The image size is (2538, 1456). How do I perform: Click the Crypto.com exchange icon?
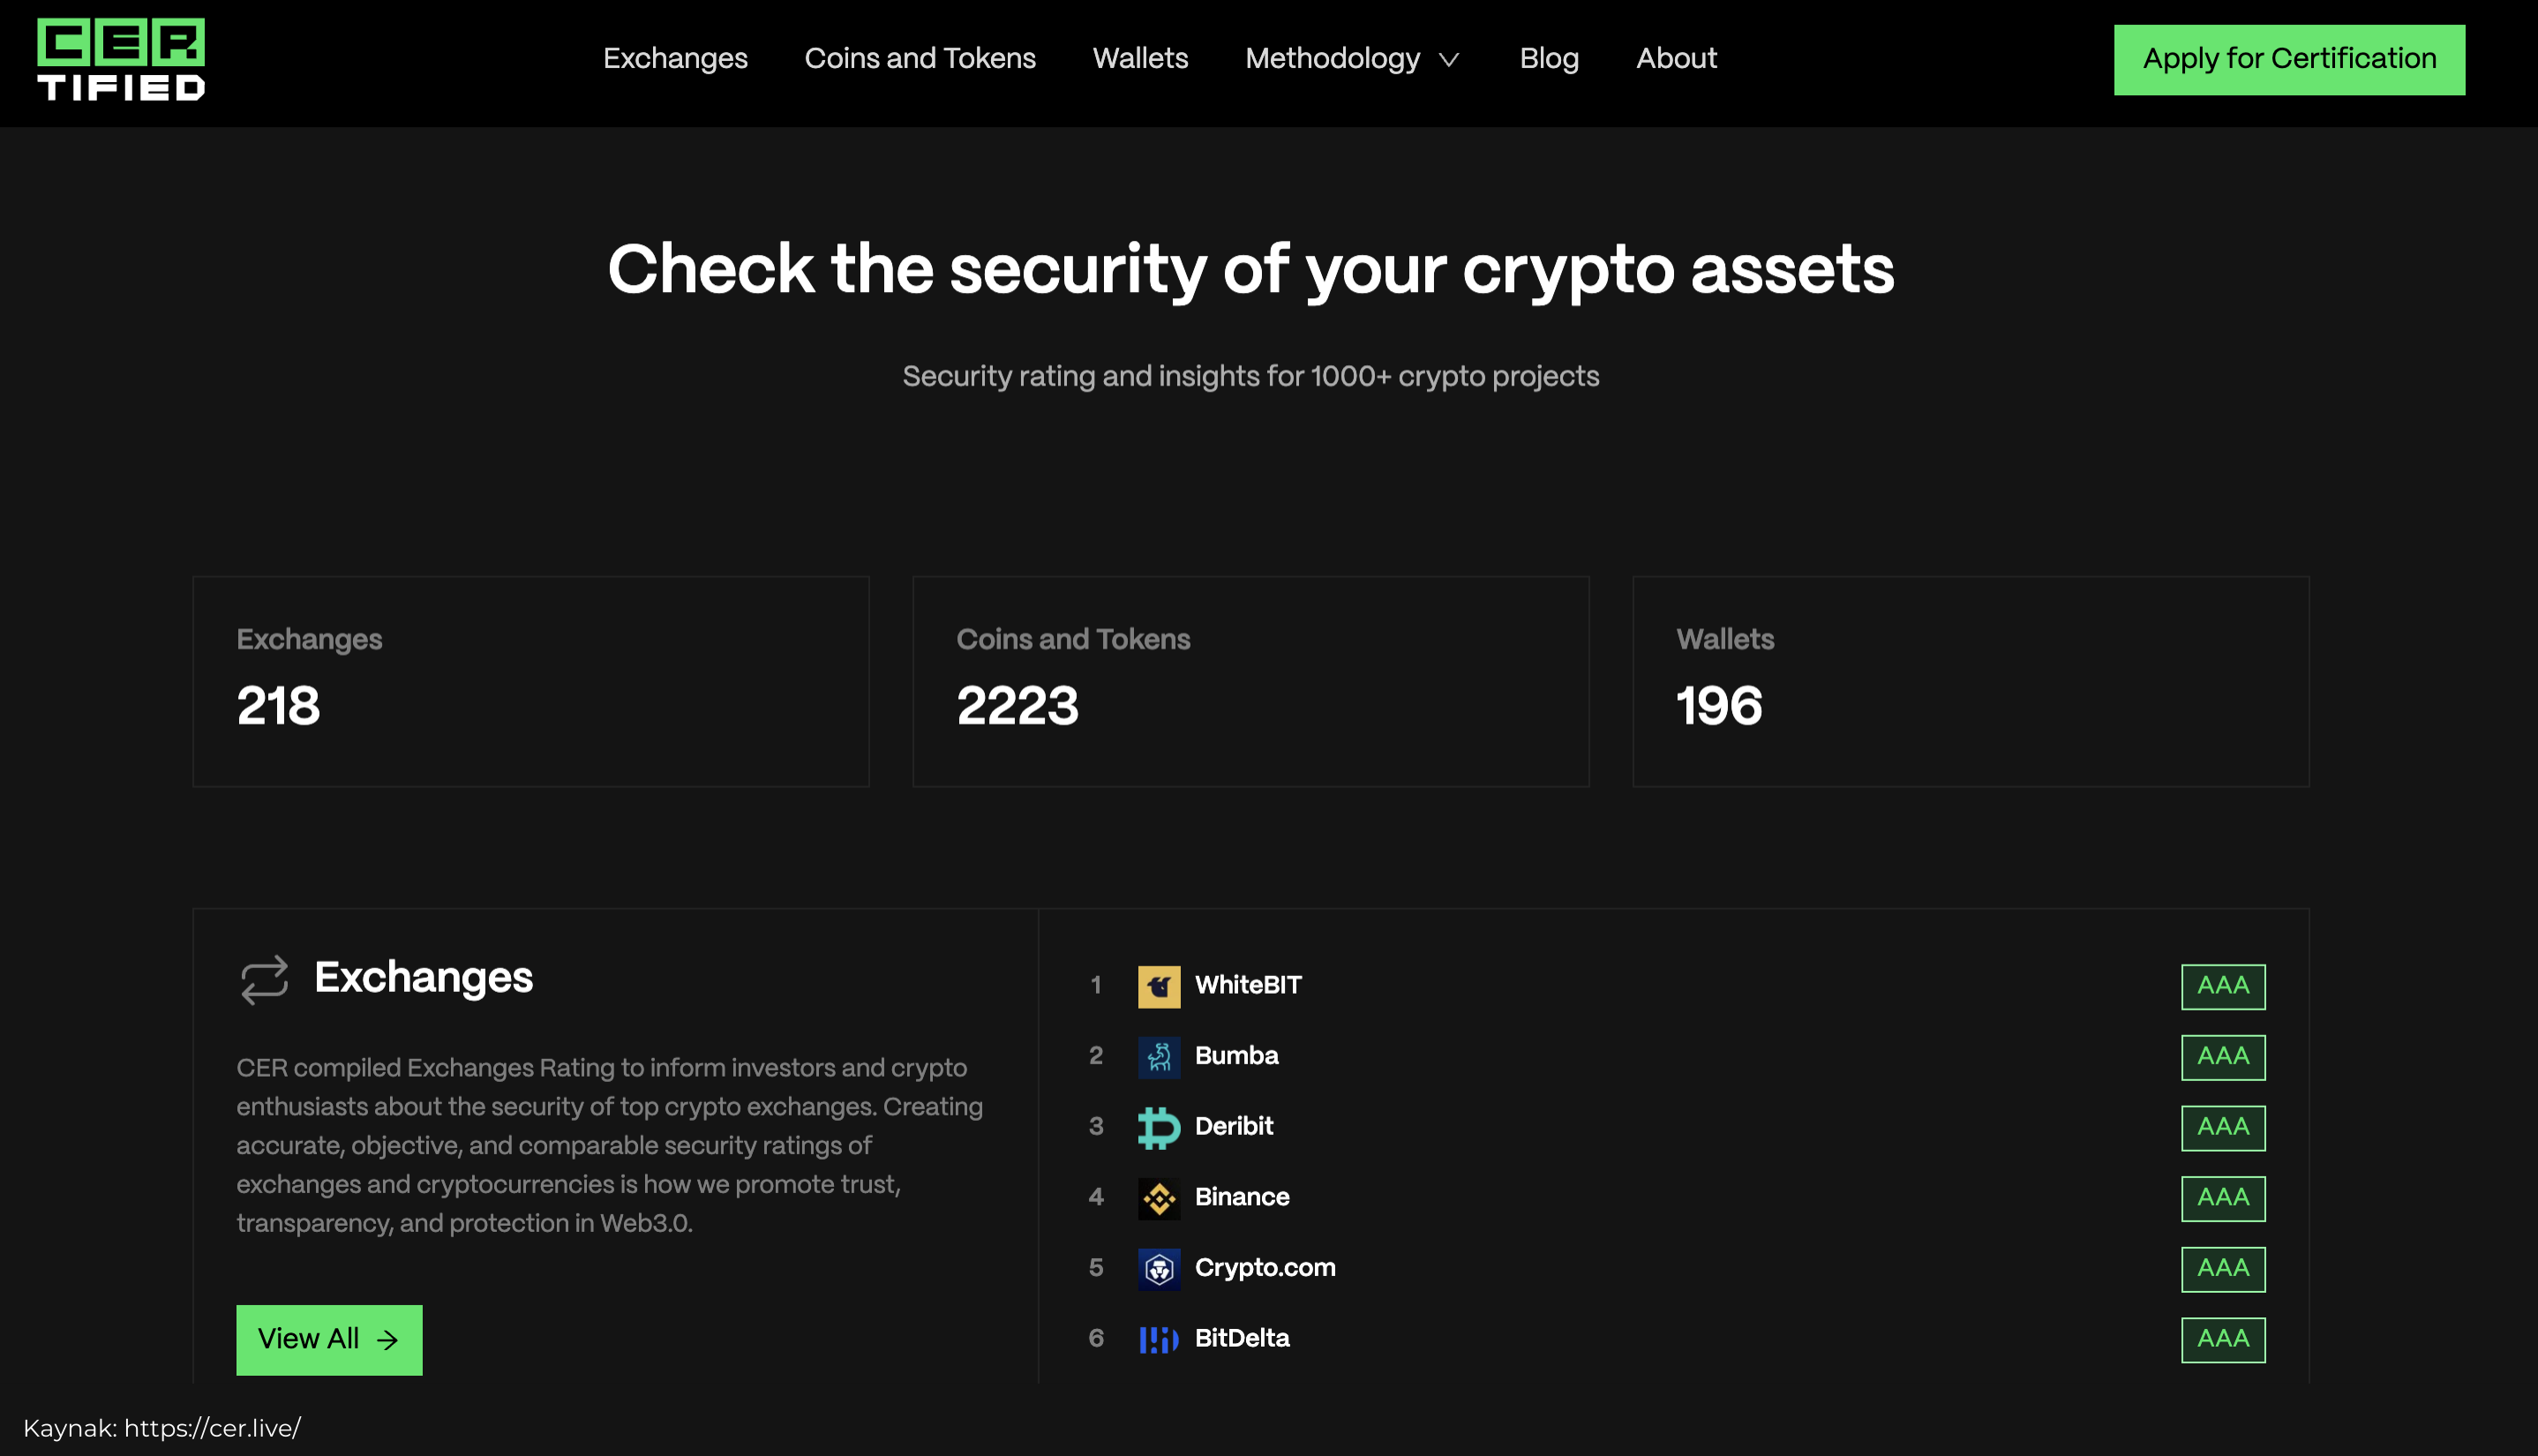pyautogui.click(x=1156, y=1268)
